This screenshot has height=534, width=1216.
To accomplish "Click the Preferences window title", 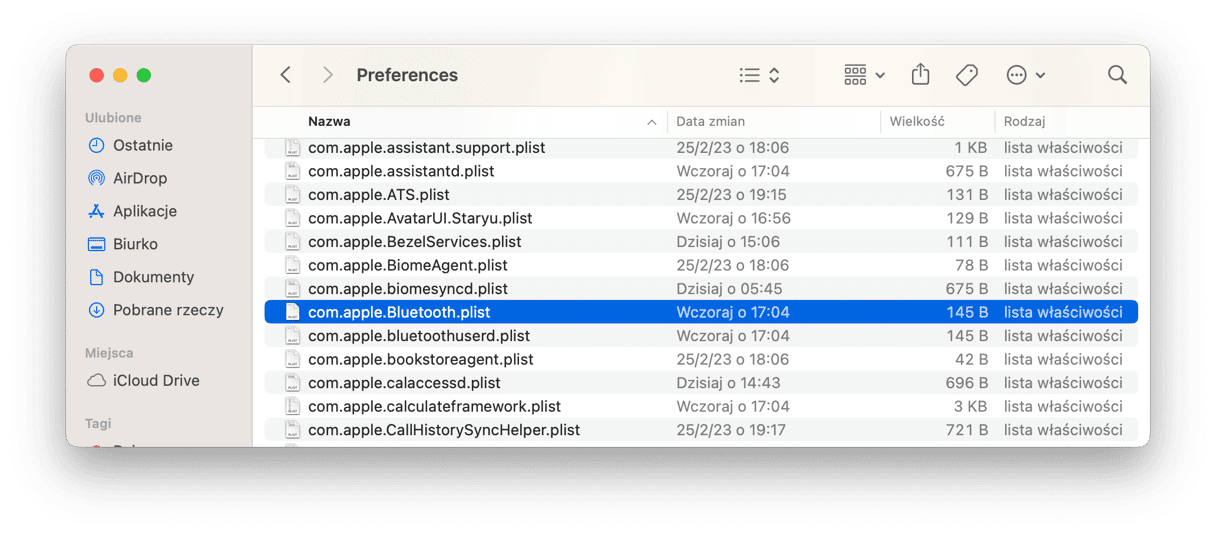I will tap(407, 75).
